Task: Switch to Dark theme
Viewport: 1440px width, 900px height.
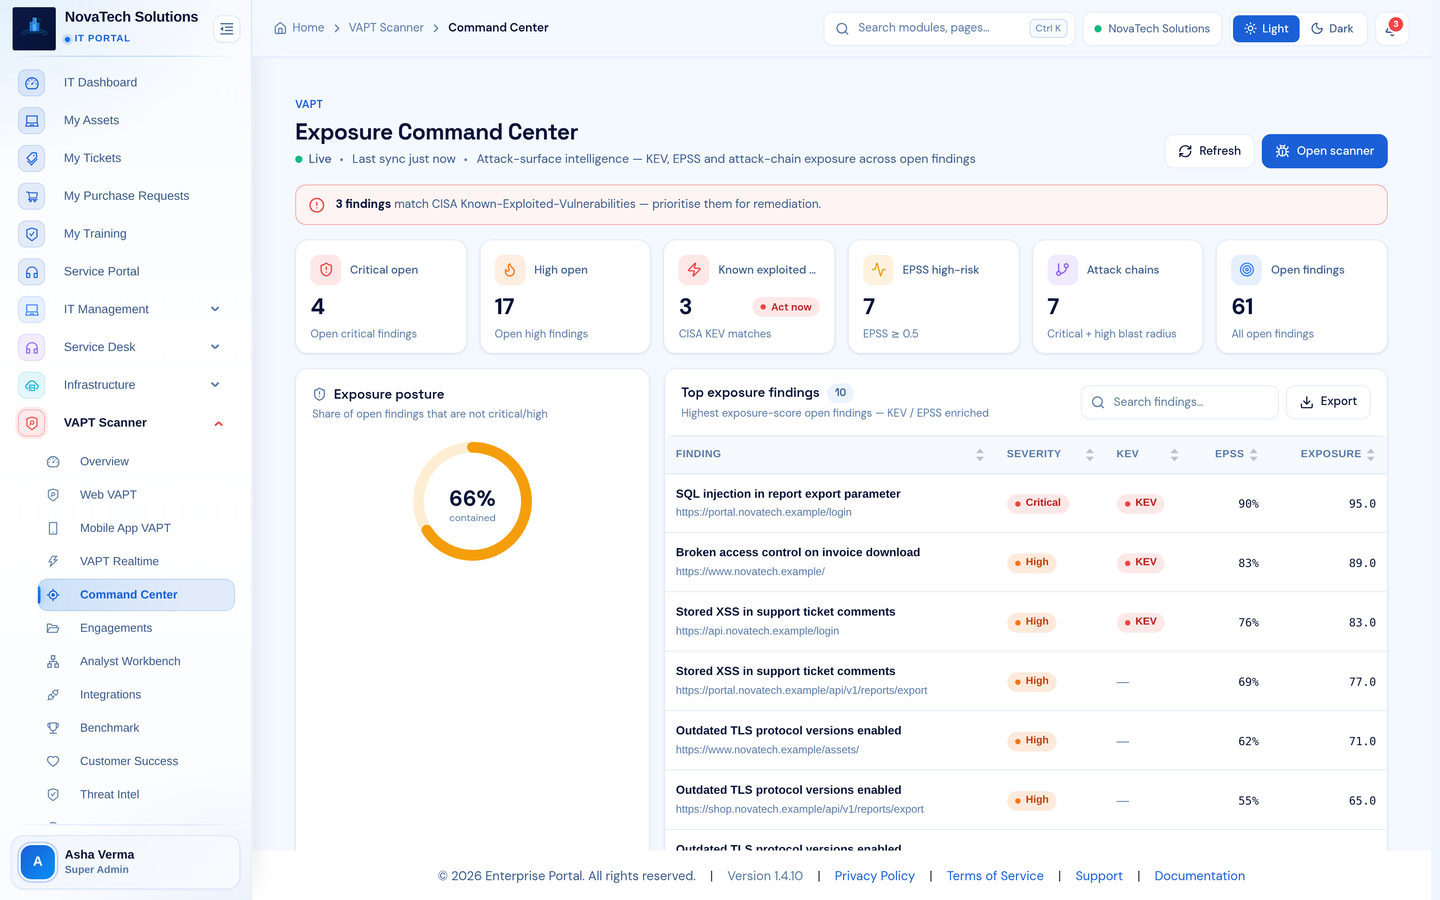Action: (1332, 29)
